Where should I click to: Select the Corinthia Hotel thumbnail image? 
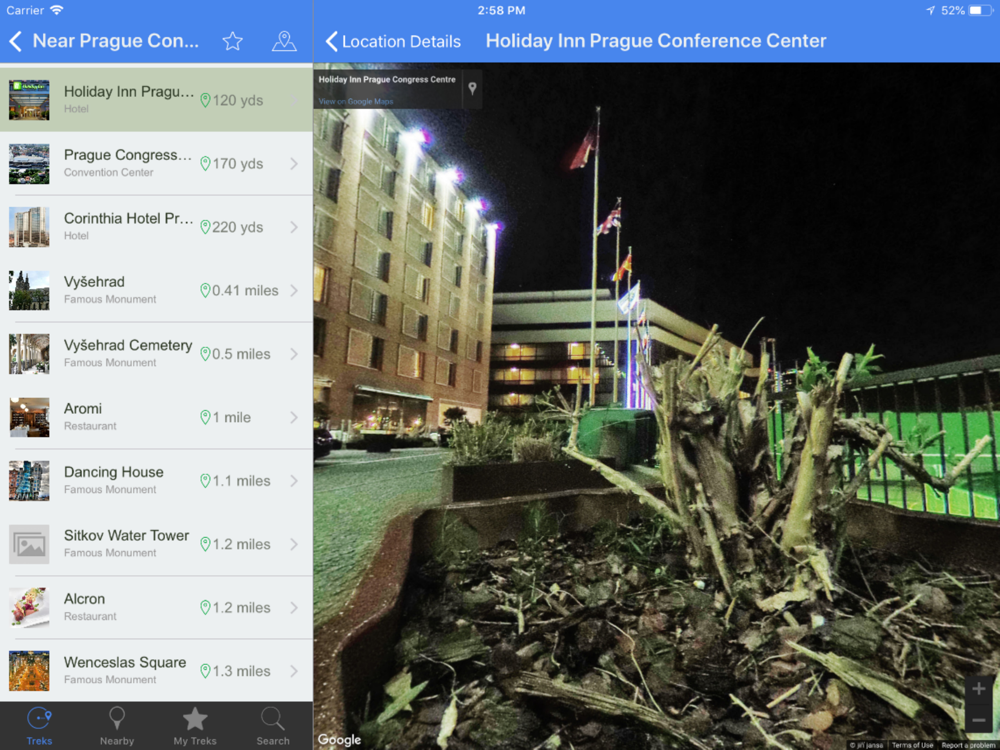point(29,227)
